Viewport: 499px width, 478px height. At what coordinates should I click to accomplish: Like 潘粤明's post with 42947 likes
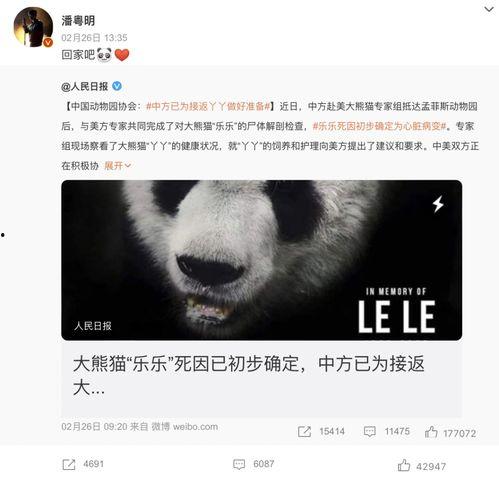tap(422, 466)
